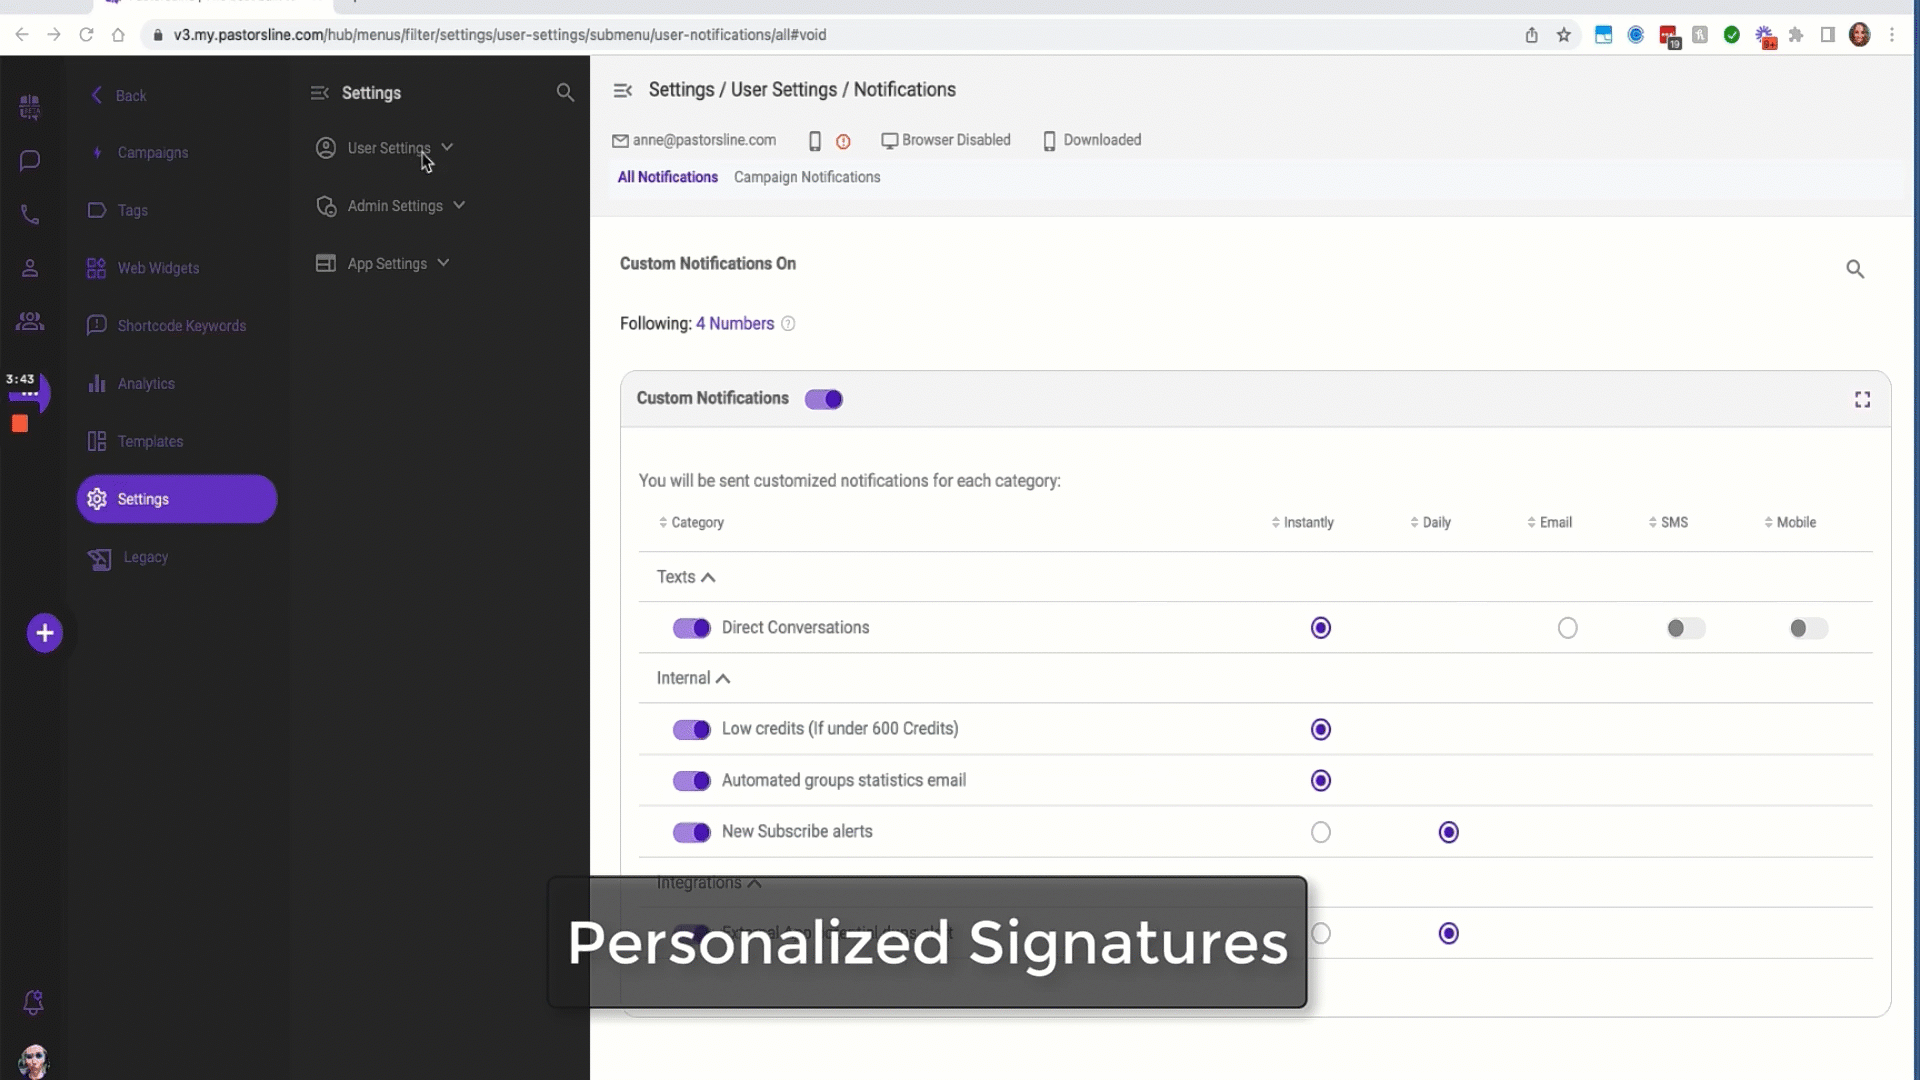Sort by Category column header
Screen dimensions: 1920x1080
(691, 523)
